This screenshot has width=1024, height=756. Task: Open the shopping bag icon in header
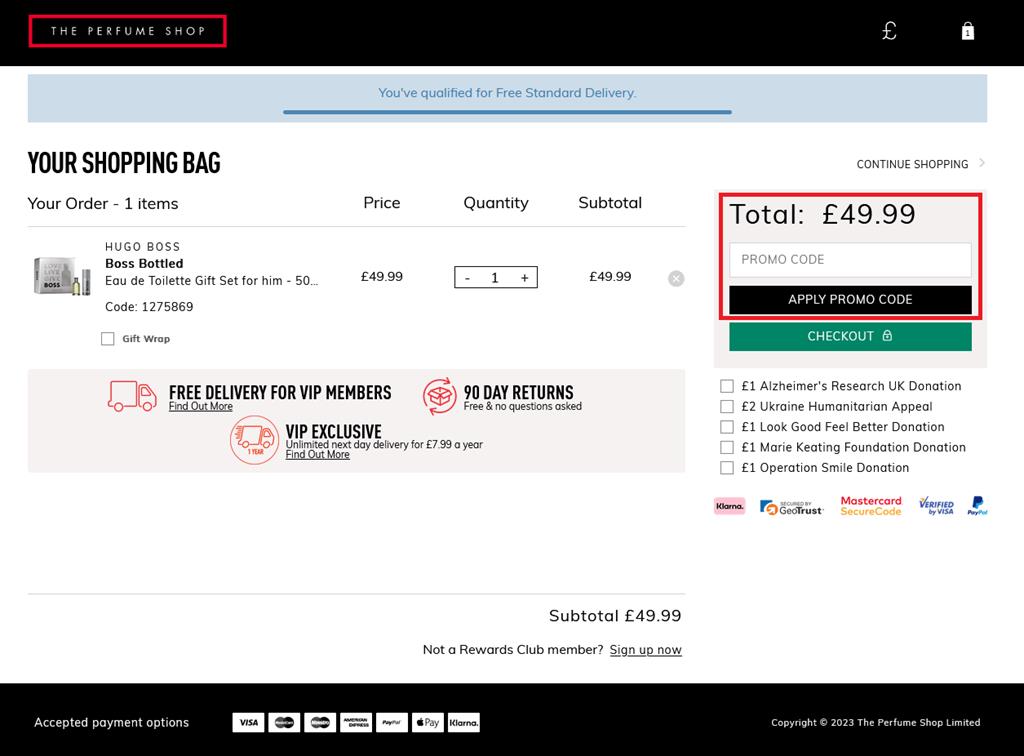point(968,31)
